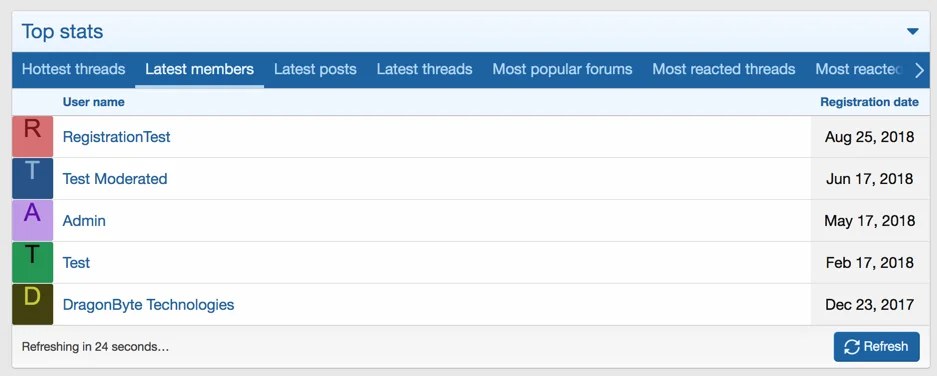Open the Latest posts tab

(x=316, y=69)
